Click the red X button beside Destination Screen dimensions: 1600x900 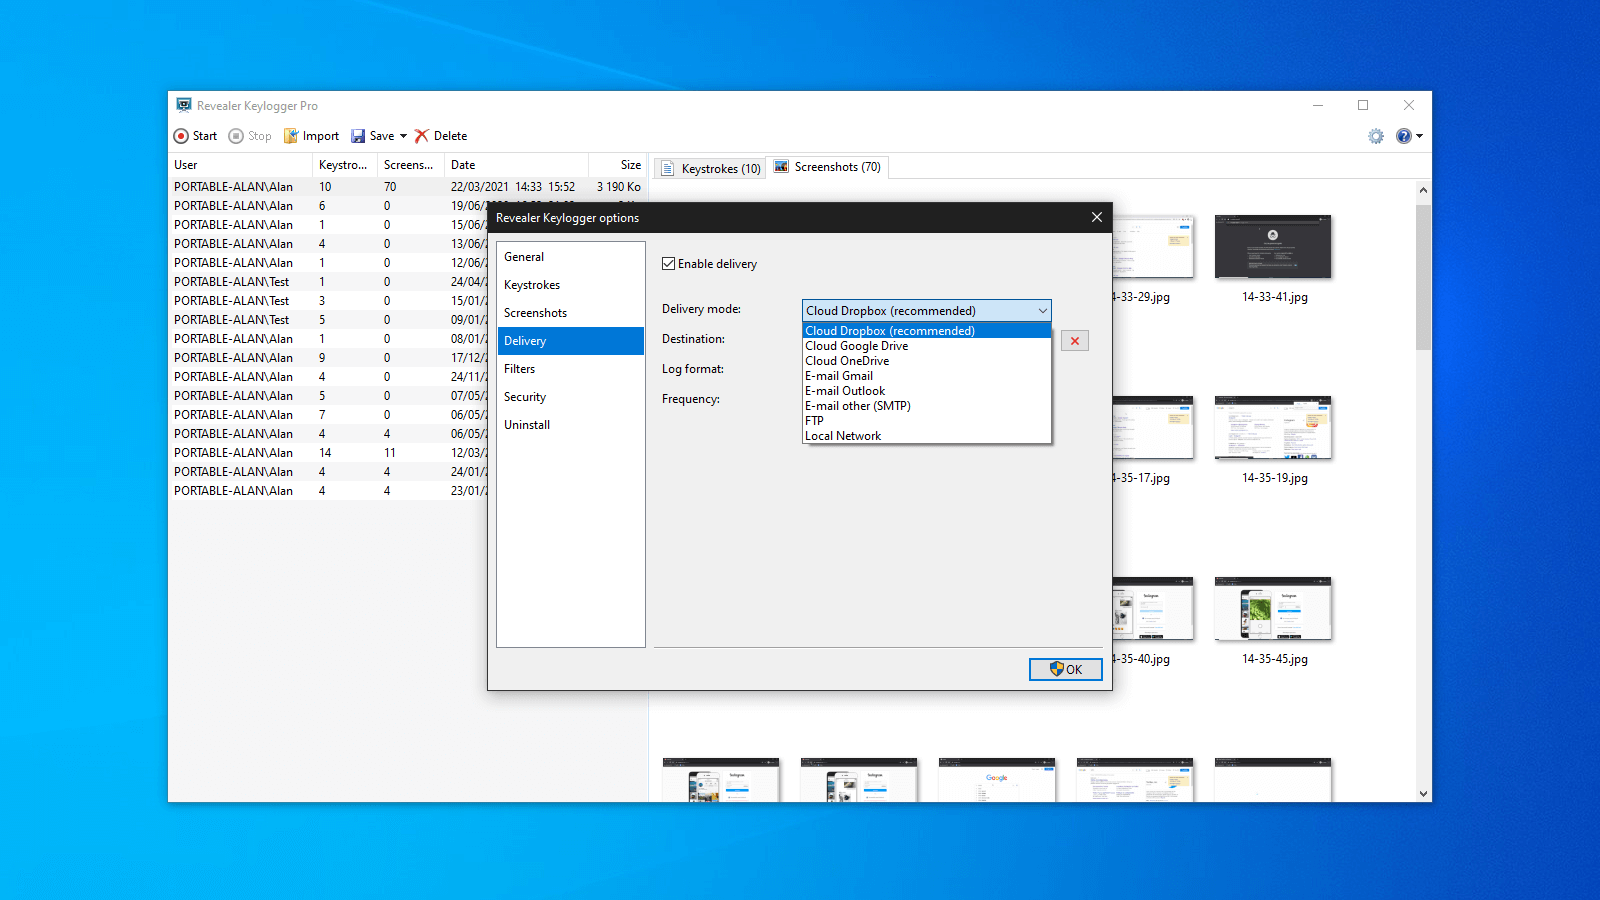coord(1075,341)
